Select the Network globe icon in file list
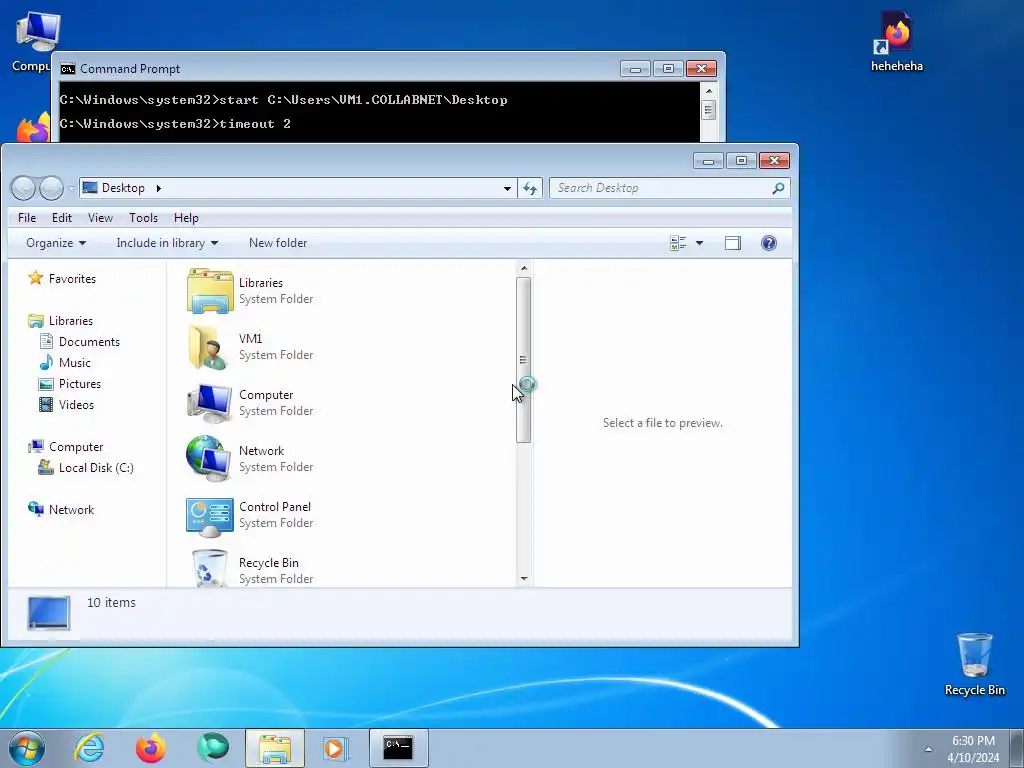1024x768 pixels. coord(210,458)
